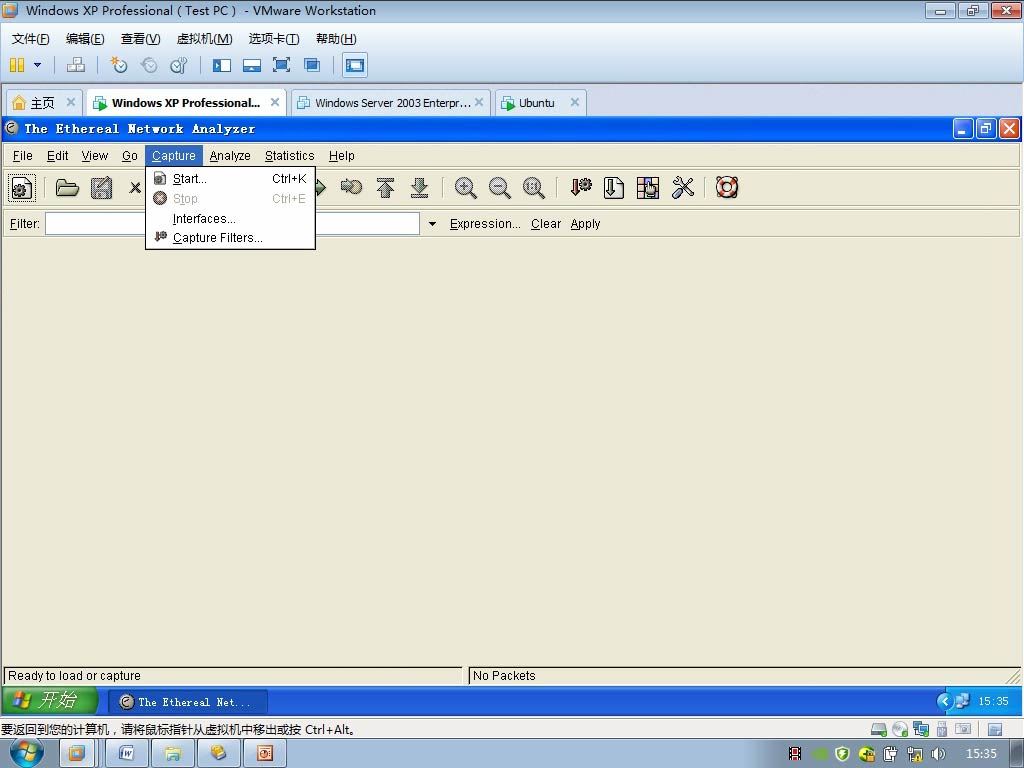Viewport: 1024px width, 768px height.
Task: Open the Ethereal Edit menu
Action: [57, 156]
